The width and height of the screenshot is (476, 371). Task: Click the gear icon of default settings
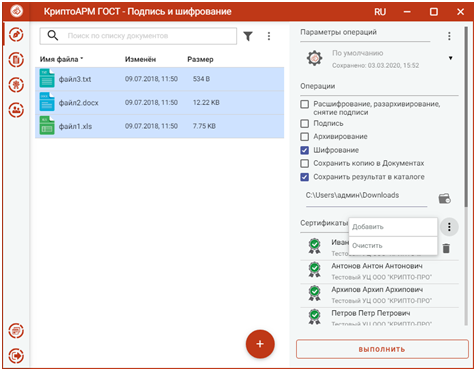tap(314, 58)
